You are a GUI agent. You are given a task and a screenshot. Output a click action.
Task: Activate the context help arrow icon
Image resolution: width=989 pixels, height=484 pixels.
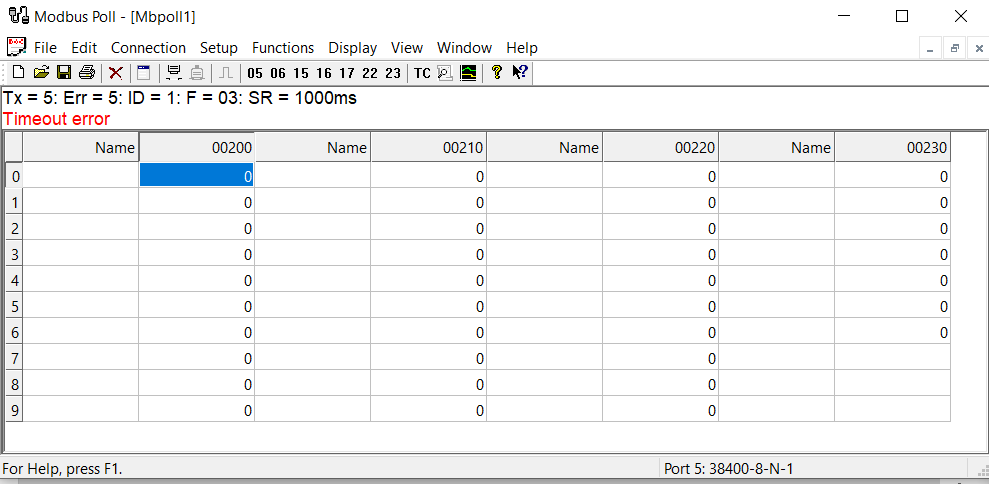pyautogui.click(x=520, y=72)
